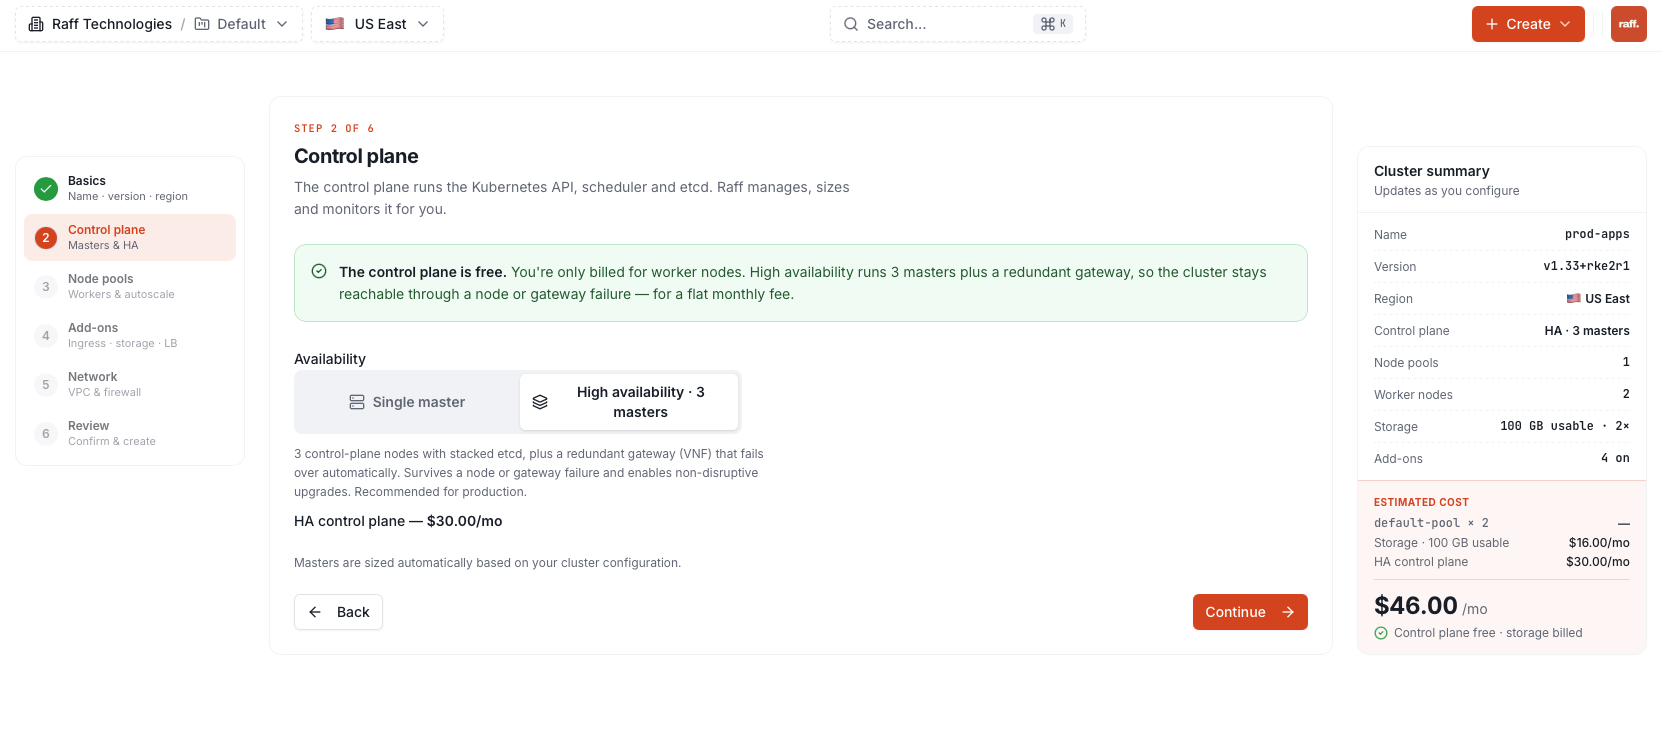Click the ⌘K shortcut badge
The image size is (1662, 734).
coord(1053,24)
